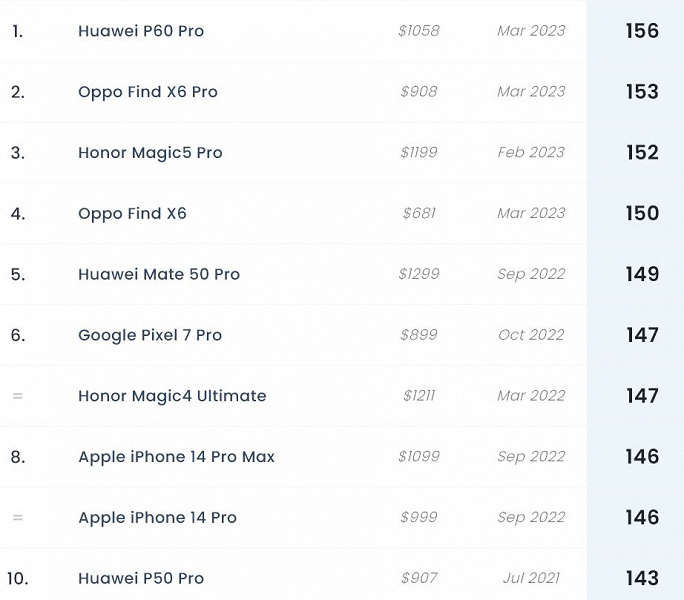
Task: Open the Huawei P60 Pro entry
Action: coord(141,31)
